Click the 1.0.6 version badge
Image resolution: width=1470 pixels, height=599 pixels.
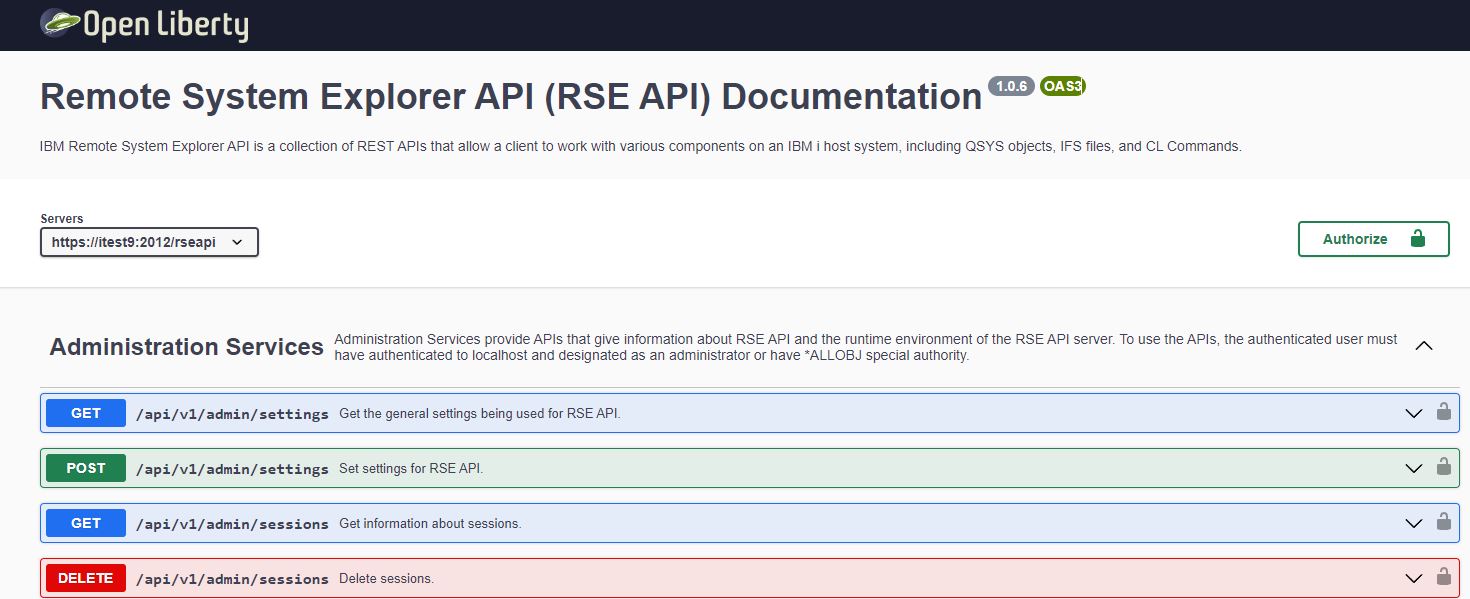pyautogui.click(x=1011, y=86)
